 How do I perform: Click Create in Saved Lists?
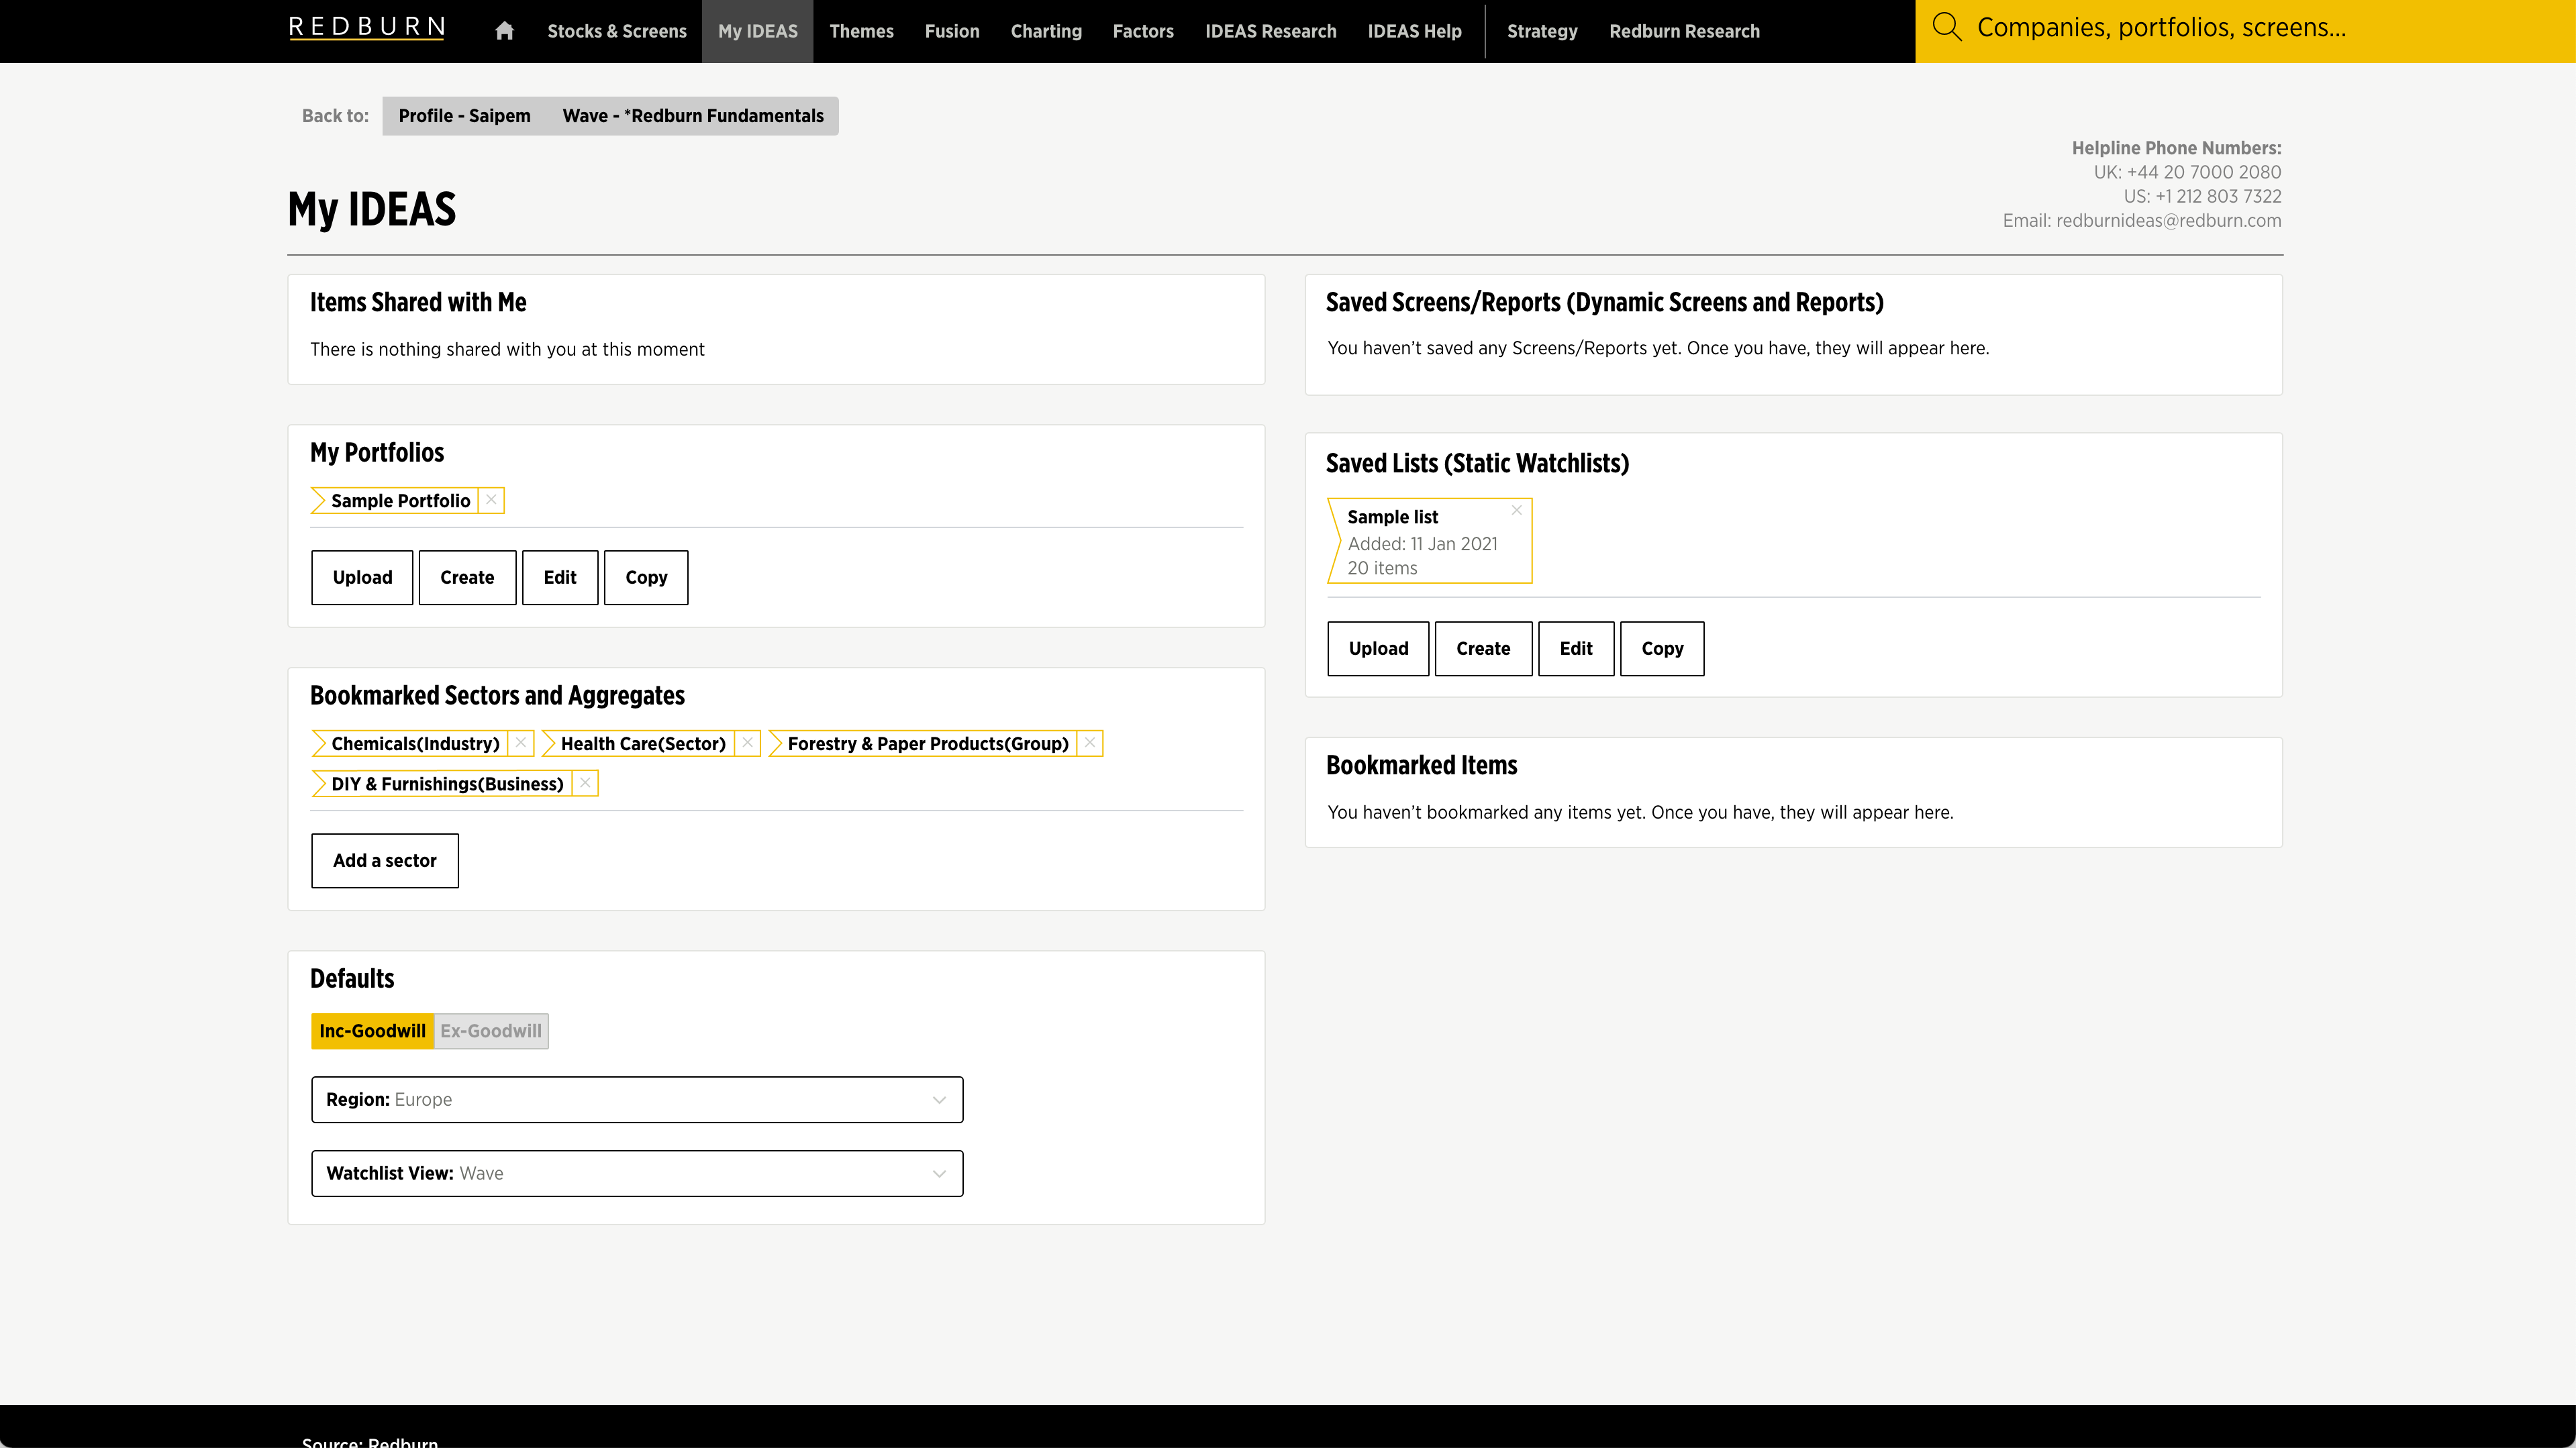[x=1483, y=648]
